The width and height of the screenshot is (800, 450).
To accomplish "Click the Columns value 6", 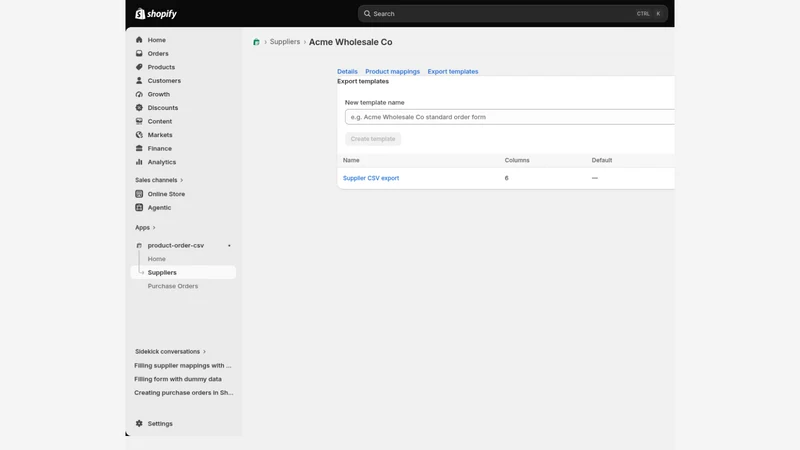I will 506,178.
